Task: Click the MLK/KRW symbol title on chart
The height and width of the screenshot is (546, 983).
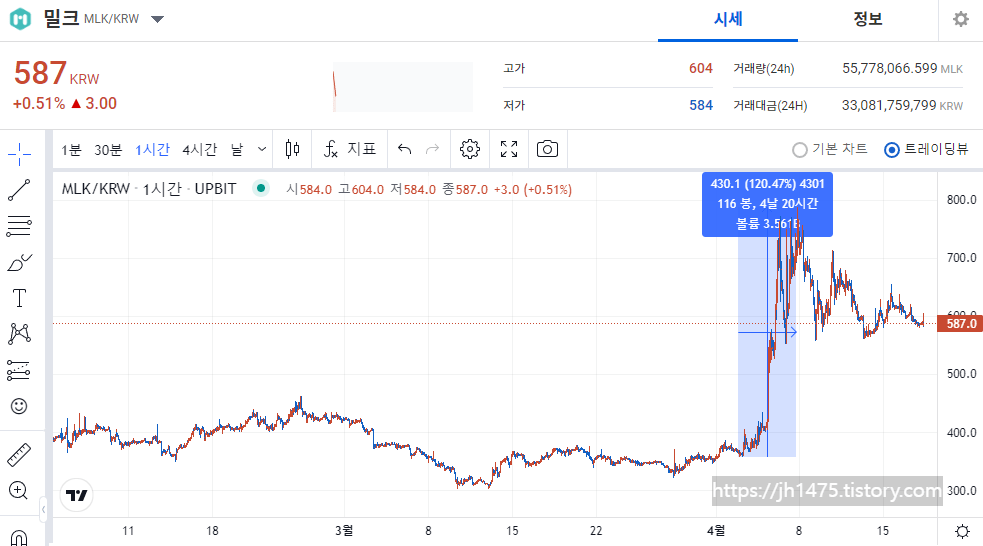Action: point(149,189)
